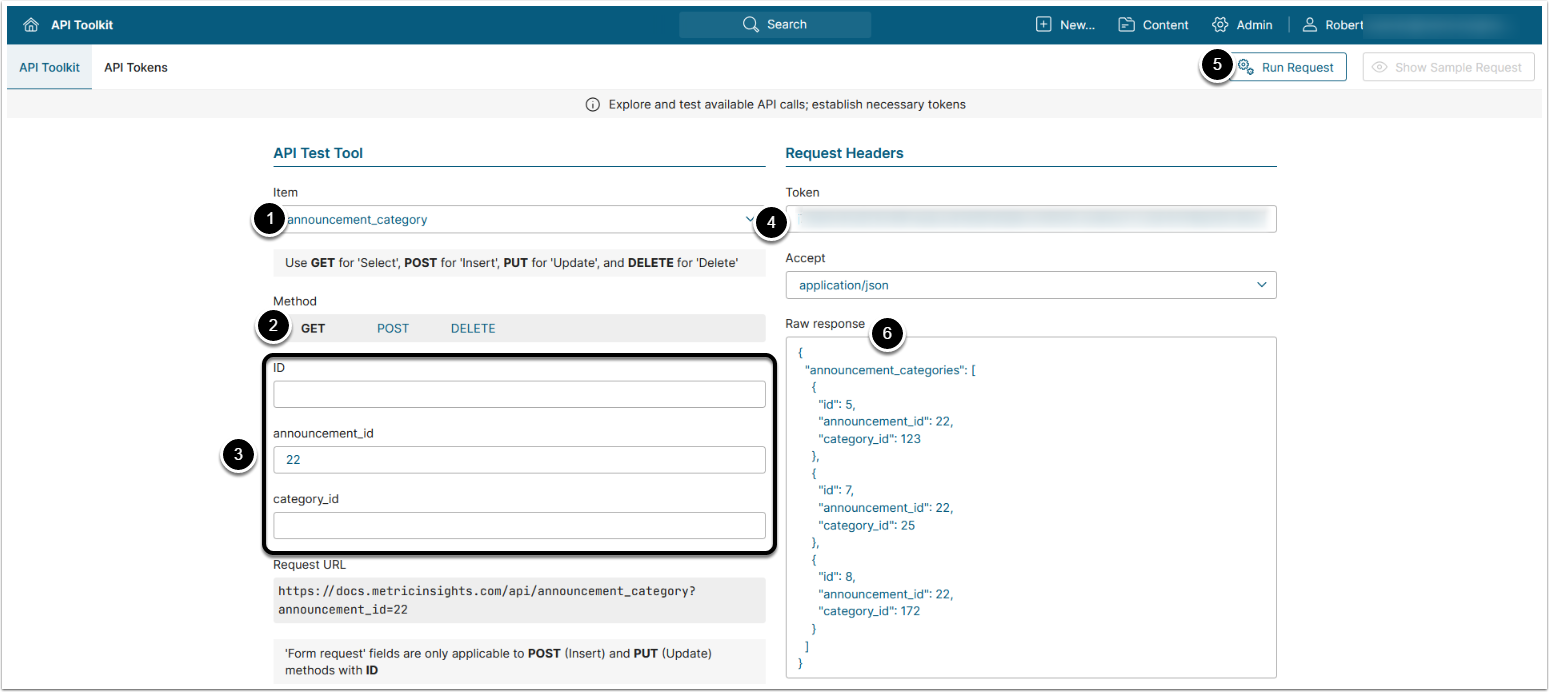Click the info icon in banner

[592, 104]
